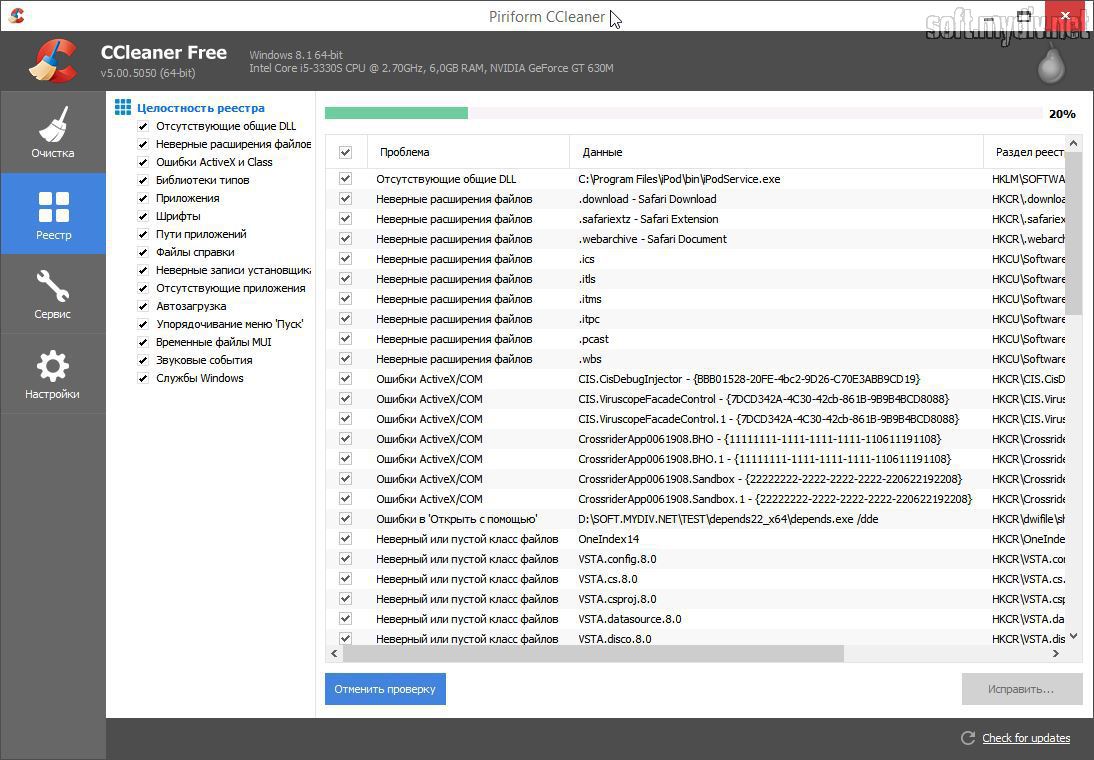Toggle the Шрифты checkbox
1094x760 pixels.
point(143,216)
